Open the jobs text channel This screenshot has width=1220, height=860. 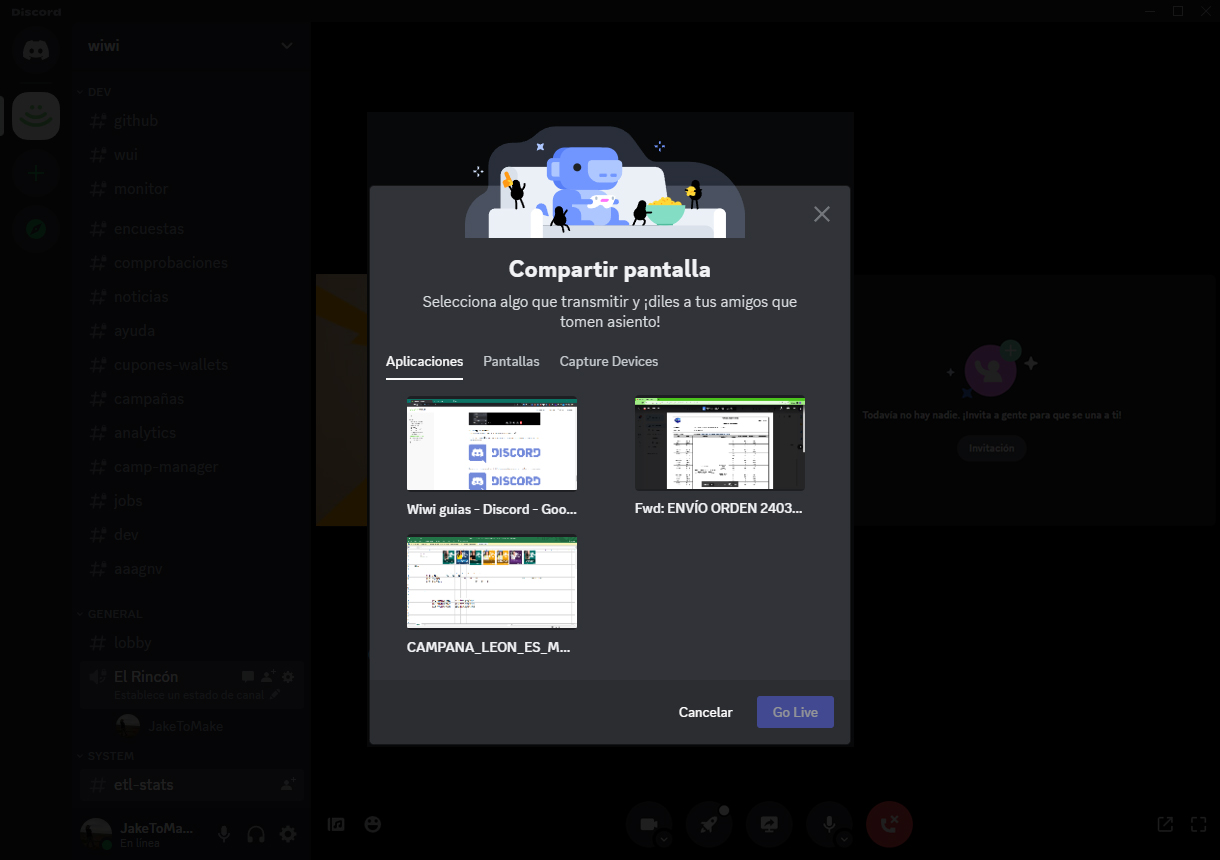(x=190, y=501)
